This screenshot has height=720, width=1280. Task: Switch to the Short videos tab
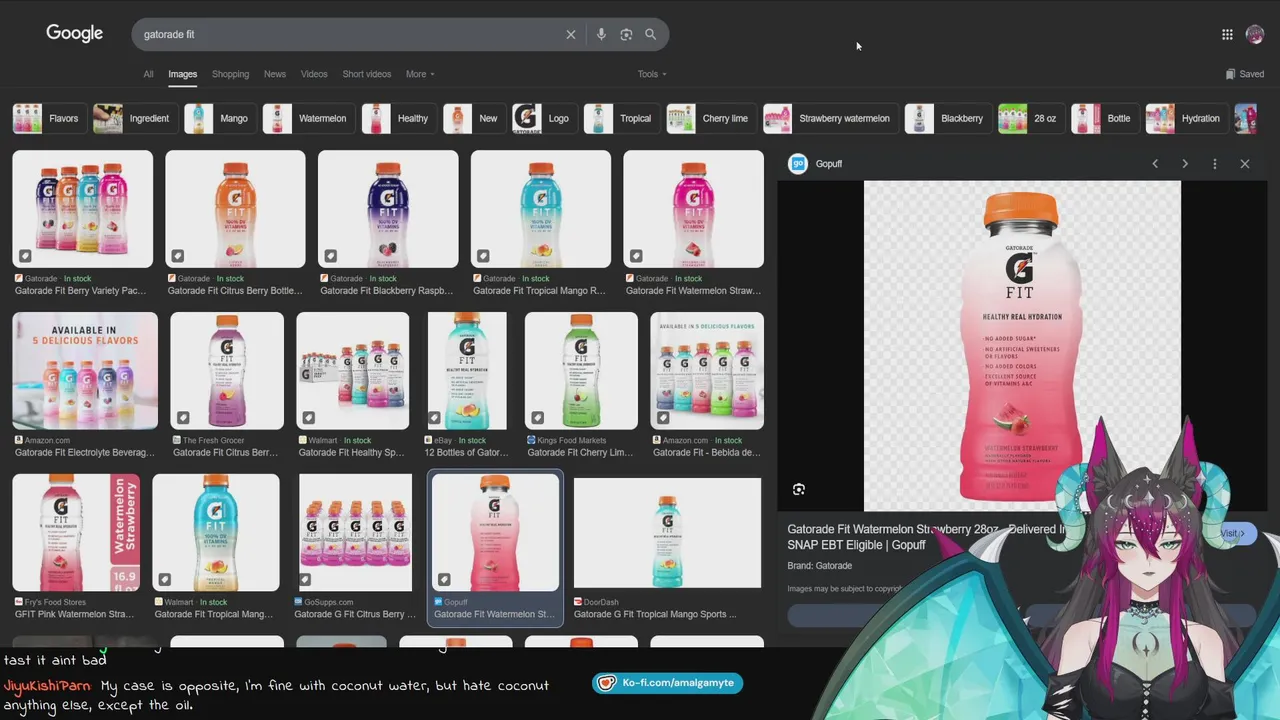click(x=367, y=74)
